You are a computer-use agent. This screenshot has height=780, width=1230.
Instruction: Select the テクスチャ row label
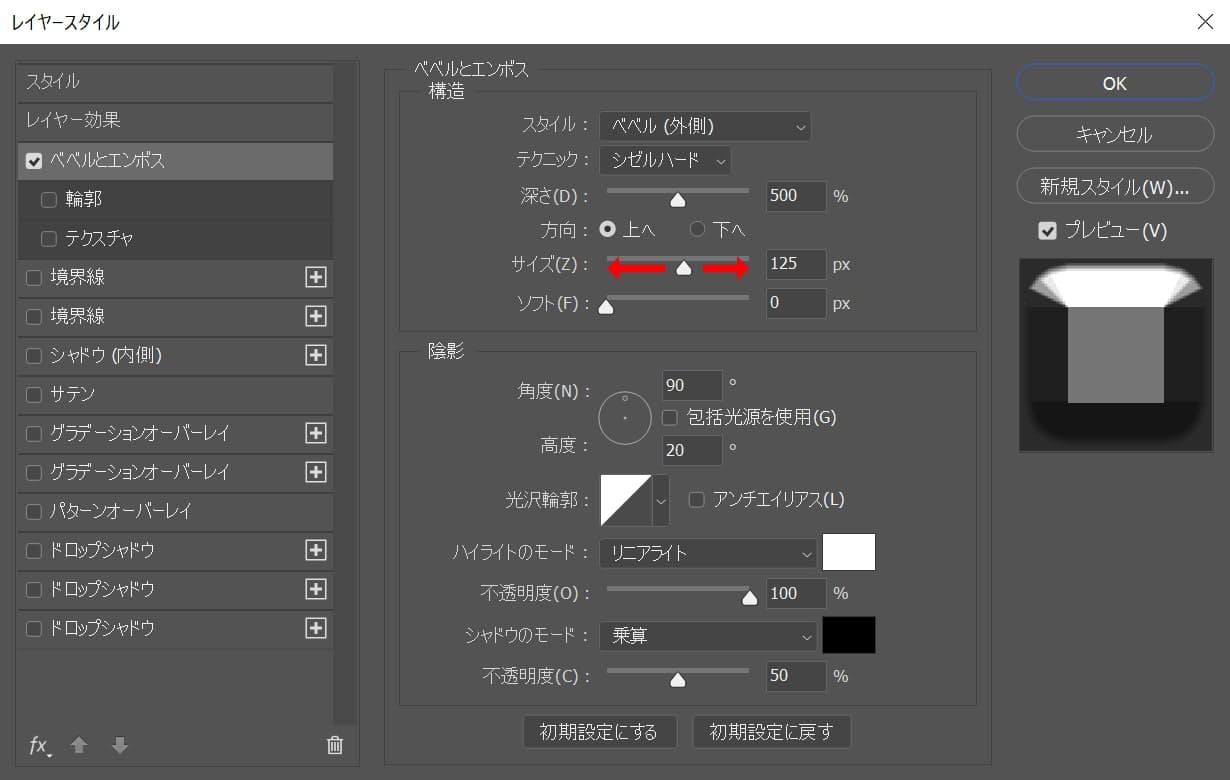pyautogui.click(x=99, y=239)
